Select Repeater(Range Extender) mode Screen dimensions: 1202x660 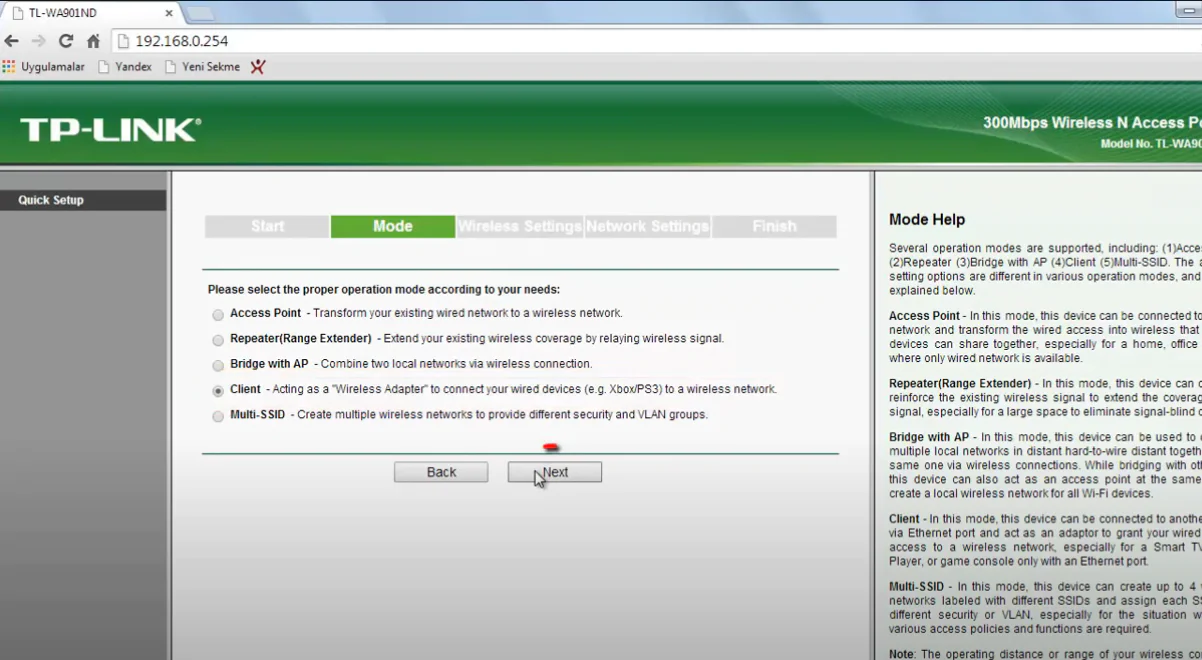tap(218, 340)
